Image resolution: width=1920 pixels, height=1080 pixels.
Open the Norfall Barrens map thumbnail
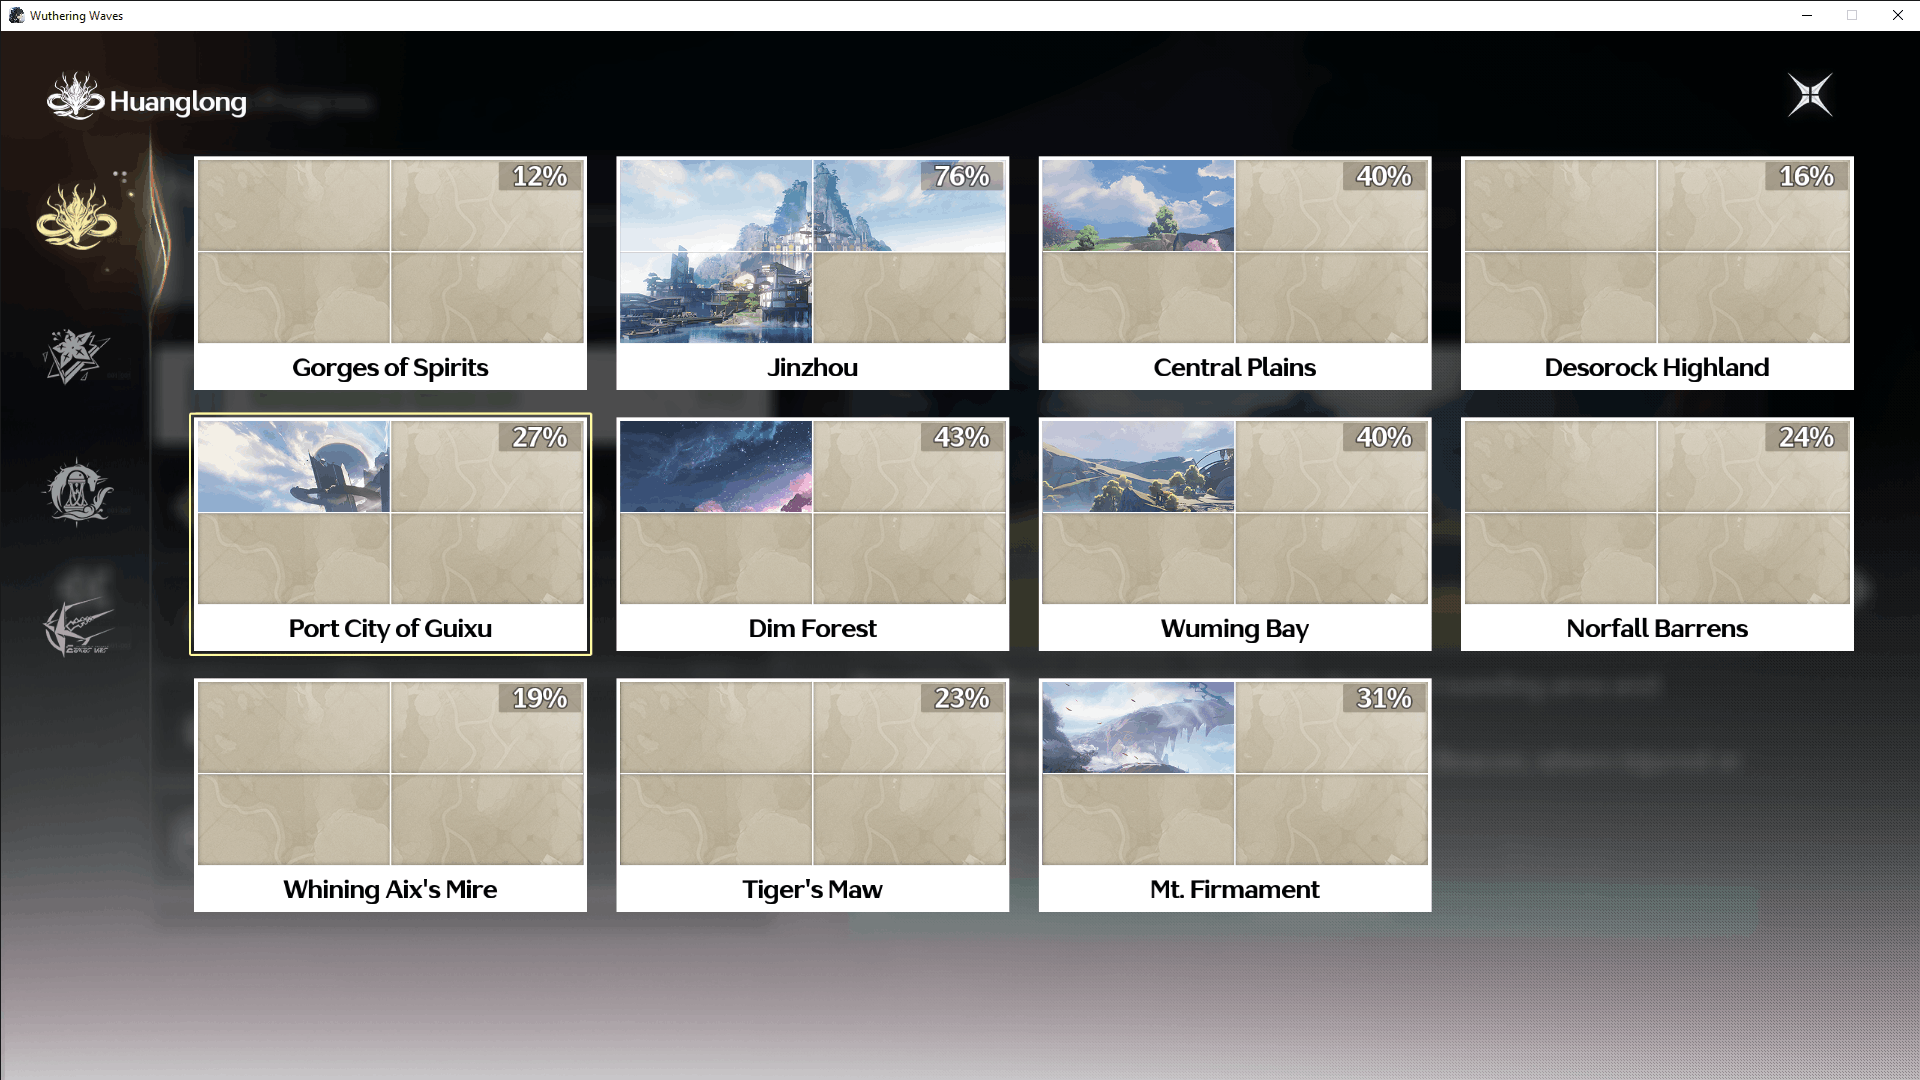click(1657, 512)
